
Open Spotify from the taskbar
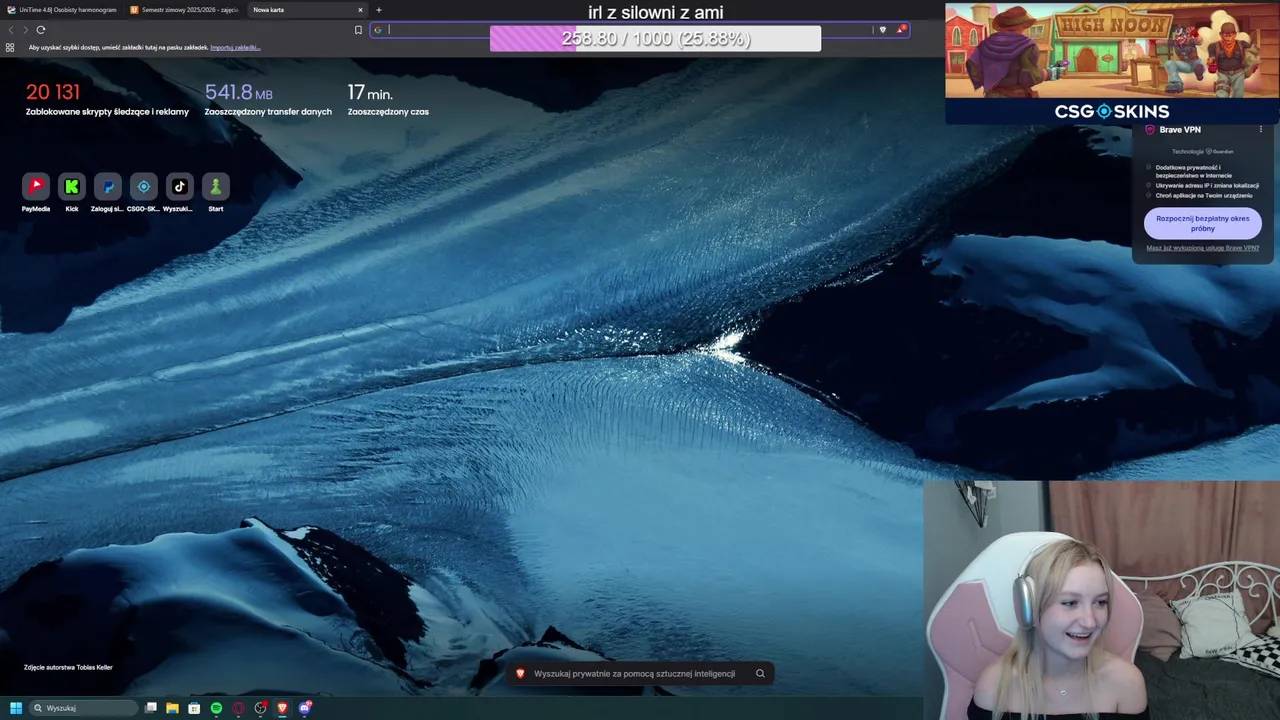pos(216,708)
